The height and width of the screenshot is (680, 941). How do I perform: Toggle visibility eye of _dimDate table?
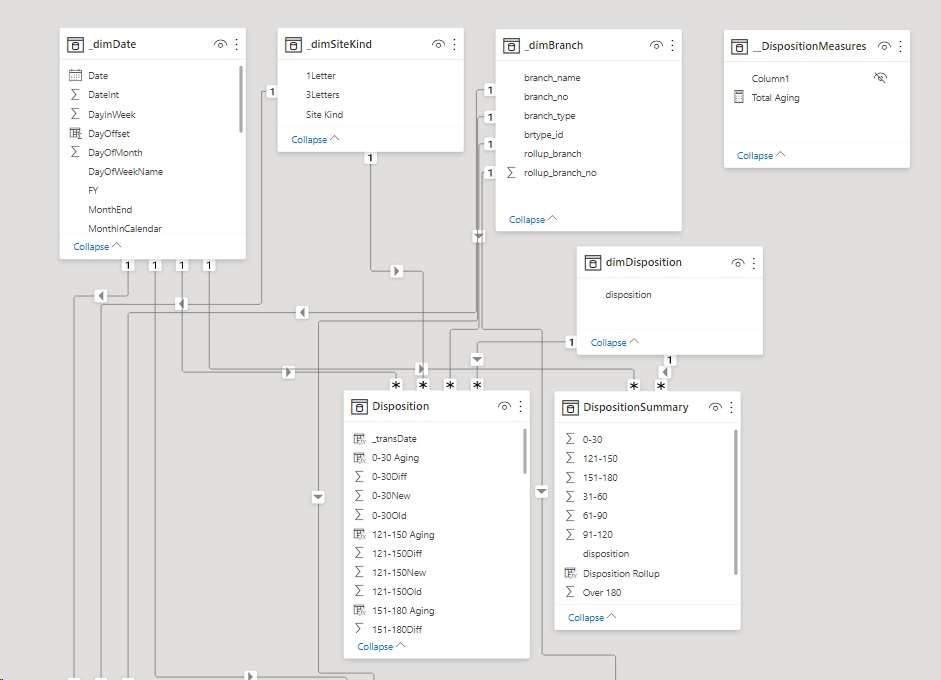tap(220, 44)
